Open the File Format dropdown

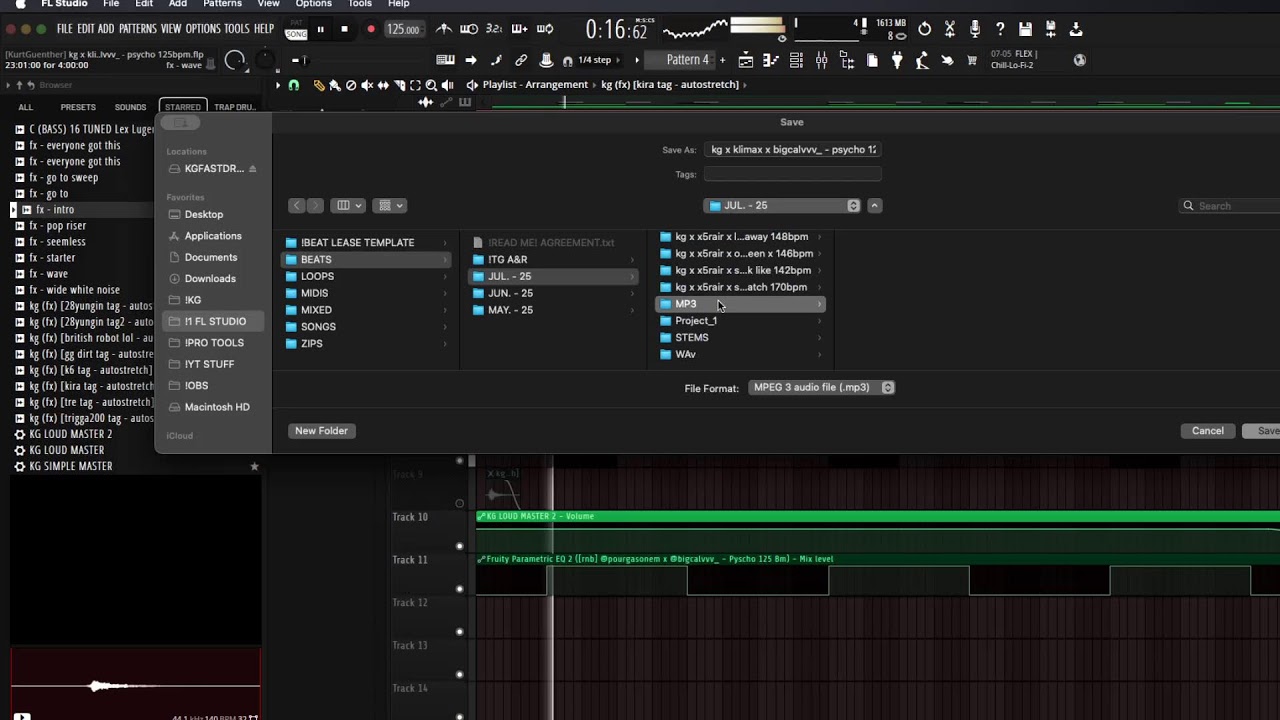[x=821, y=388]
